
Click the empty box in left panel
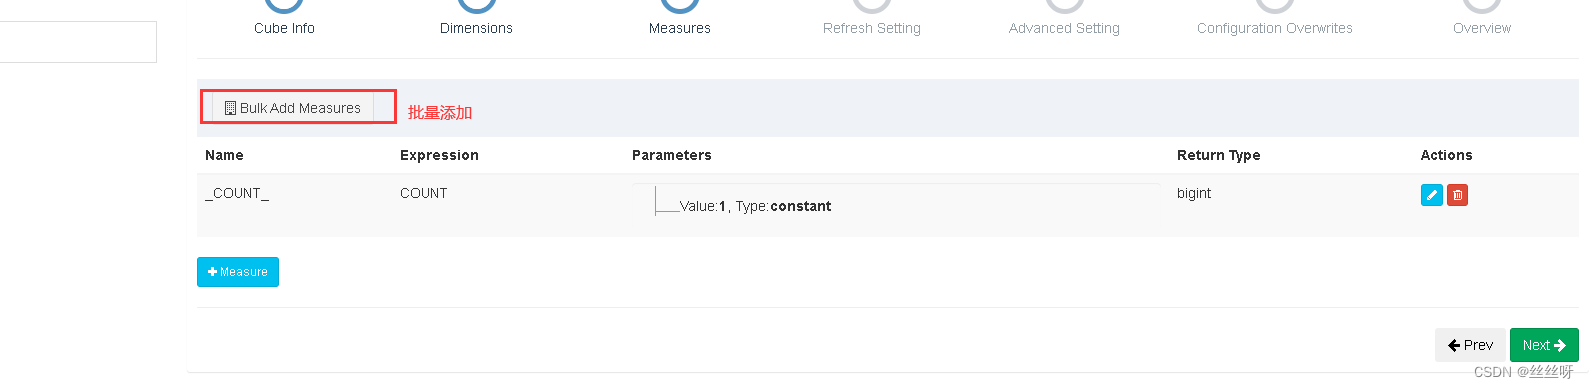(x=78, y=42)
